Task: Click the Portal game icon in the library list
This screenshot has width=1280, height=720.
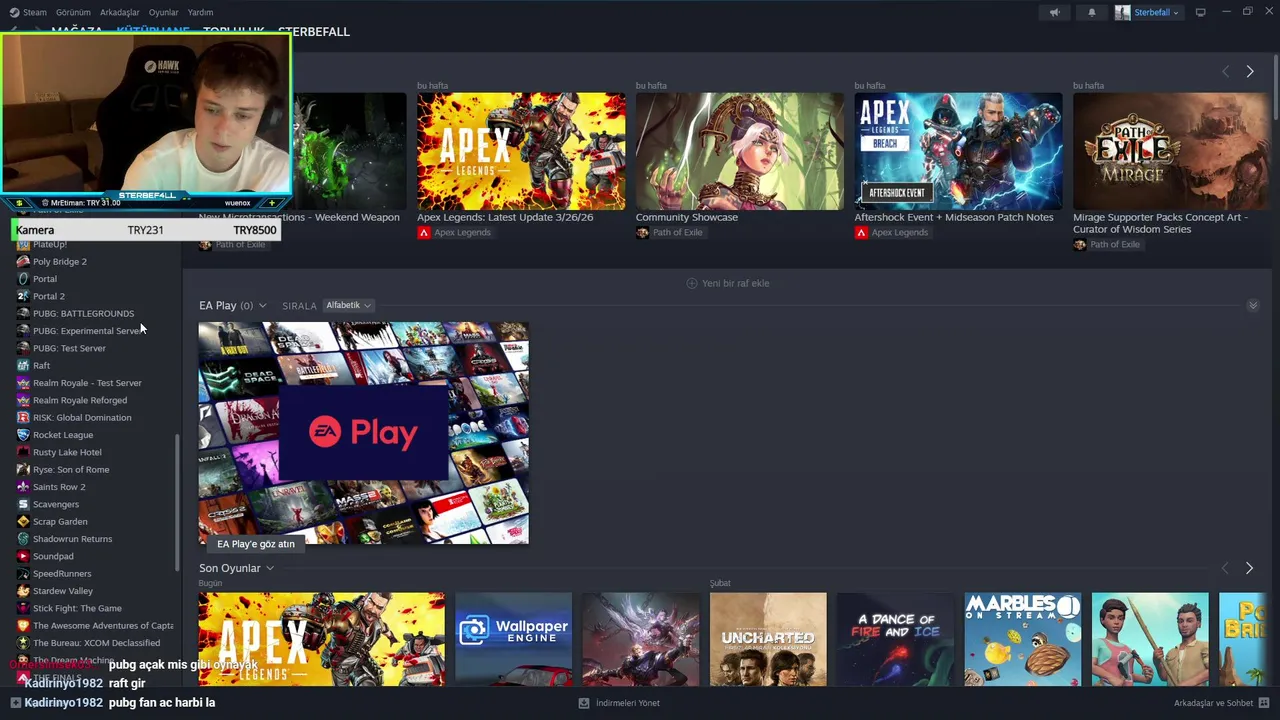Action: click(x=23, y=279)
